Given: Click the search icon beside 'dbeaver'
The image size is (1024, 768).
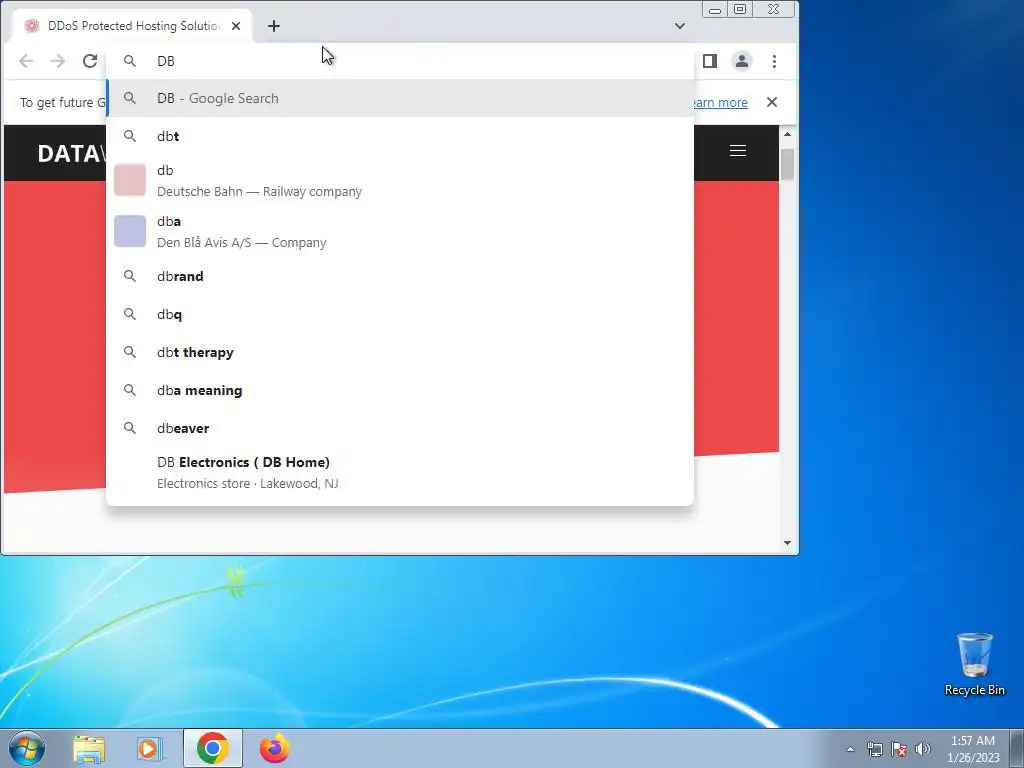Looking at the screenshot, I should click(130, 428).
